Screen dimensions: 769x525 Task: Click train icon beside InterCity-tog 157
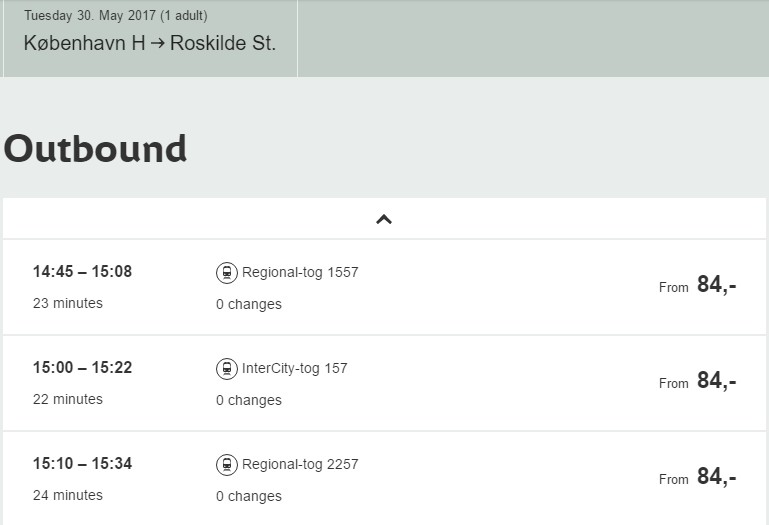point(227,368)
